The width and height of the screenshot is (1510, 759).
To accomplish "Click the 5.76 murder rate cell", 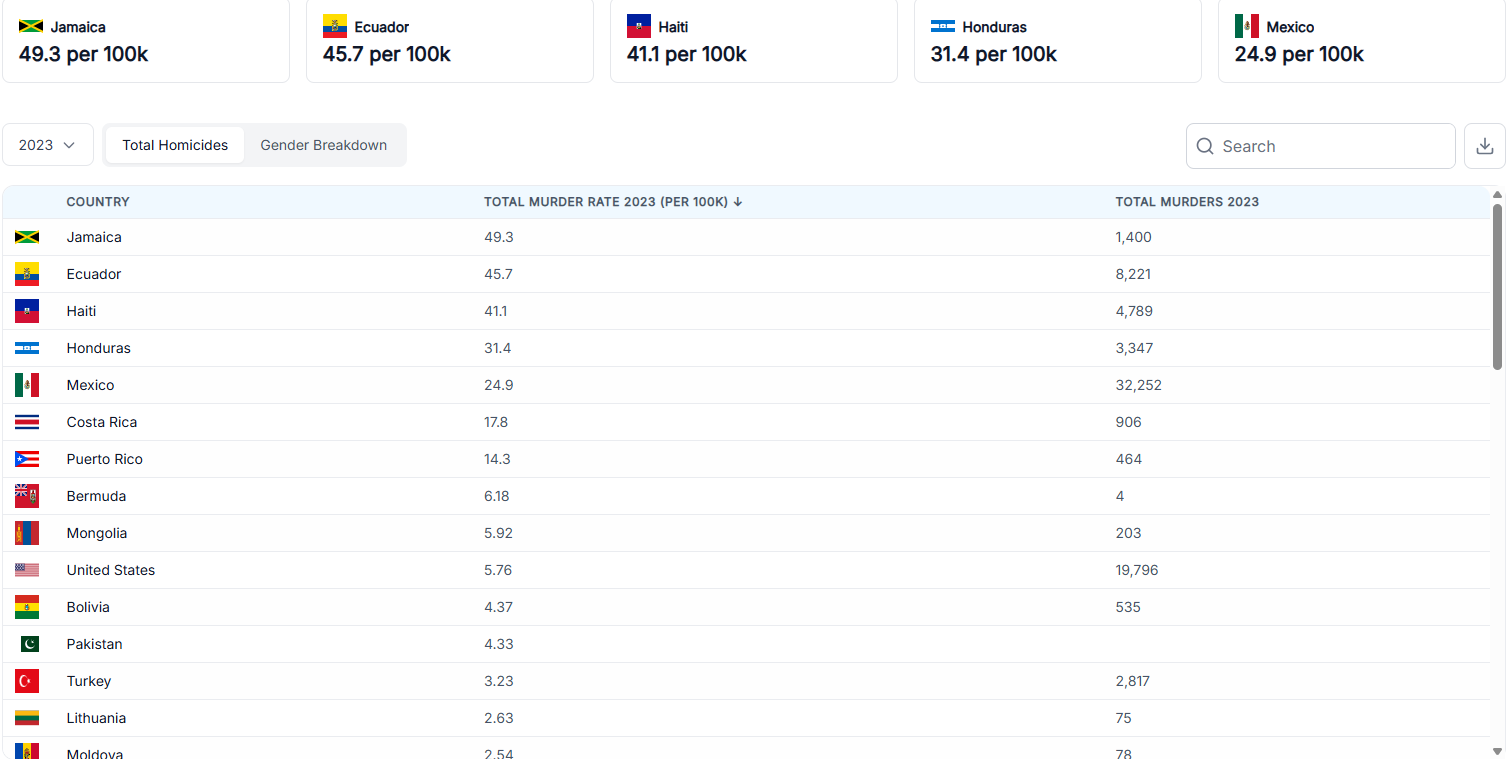I will pos(498,570).
